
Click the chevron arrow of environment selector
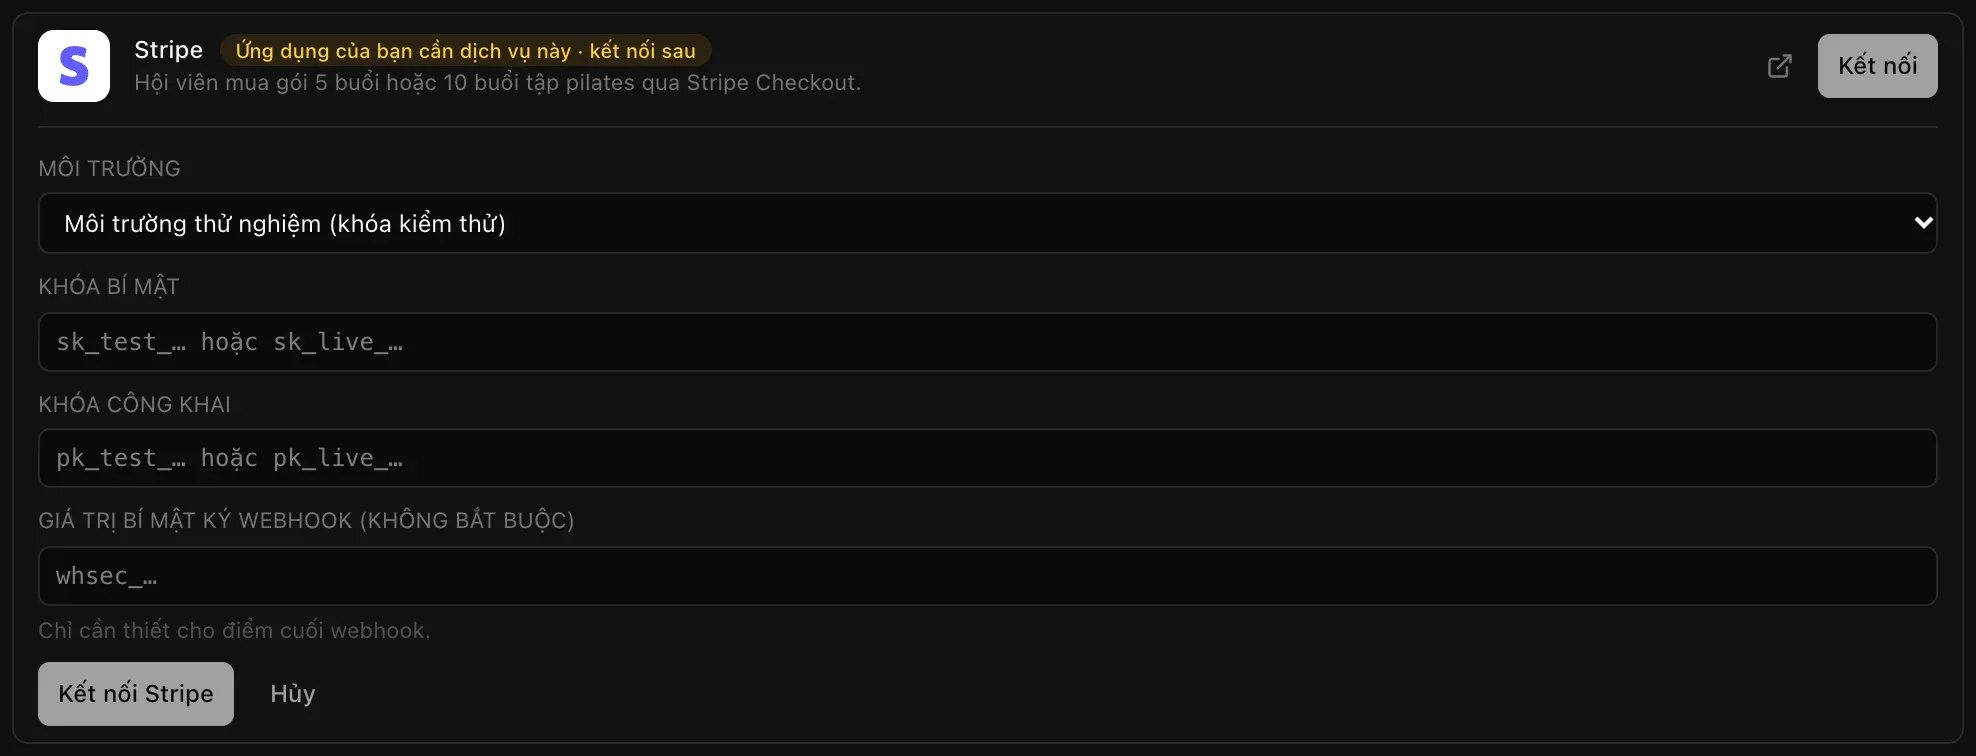[1922, 223]
